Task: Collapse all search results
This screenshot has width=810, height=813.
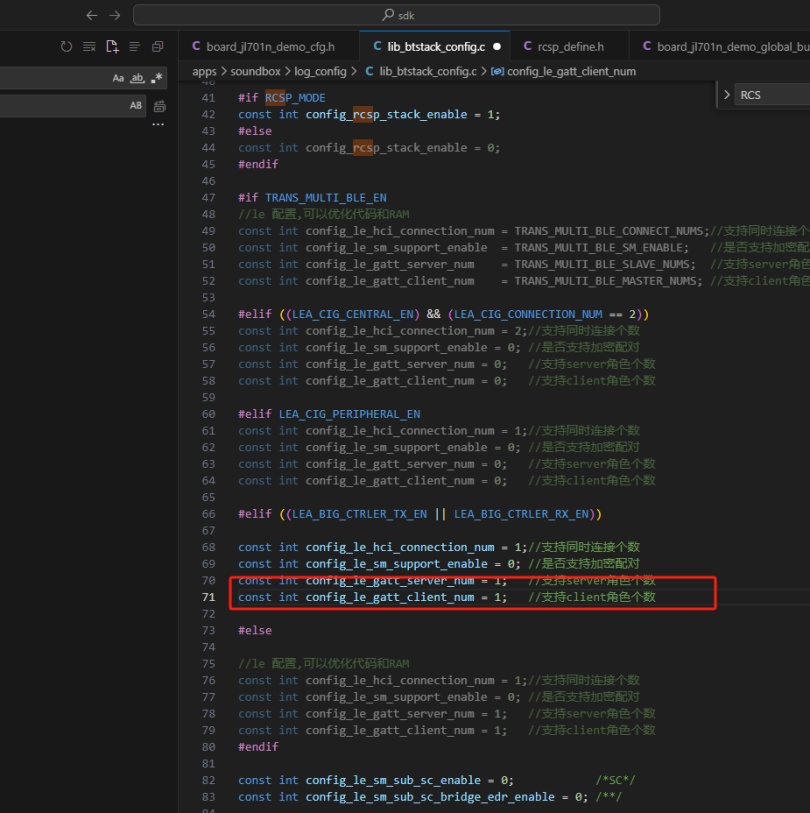Action: (157, 47)
